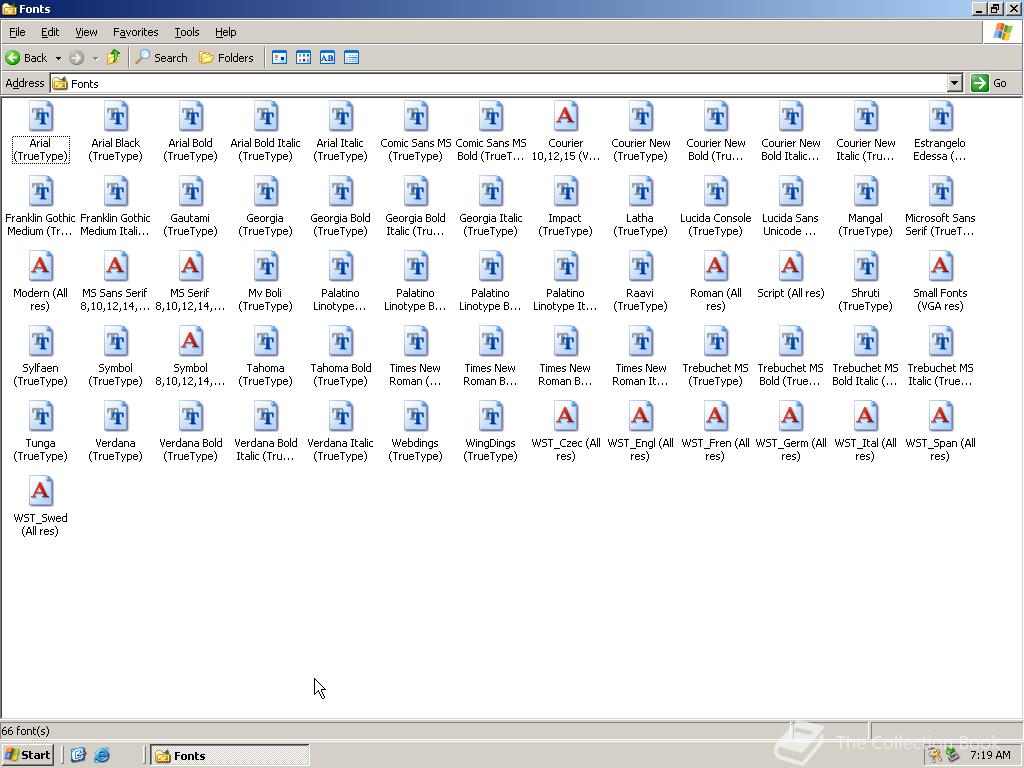1024x768 pixels.
Task: Select the Impact (TrueType) font icon
Action: pos(566,192)
